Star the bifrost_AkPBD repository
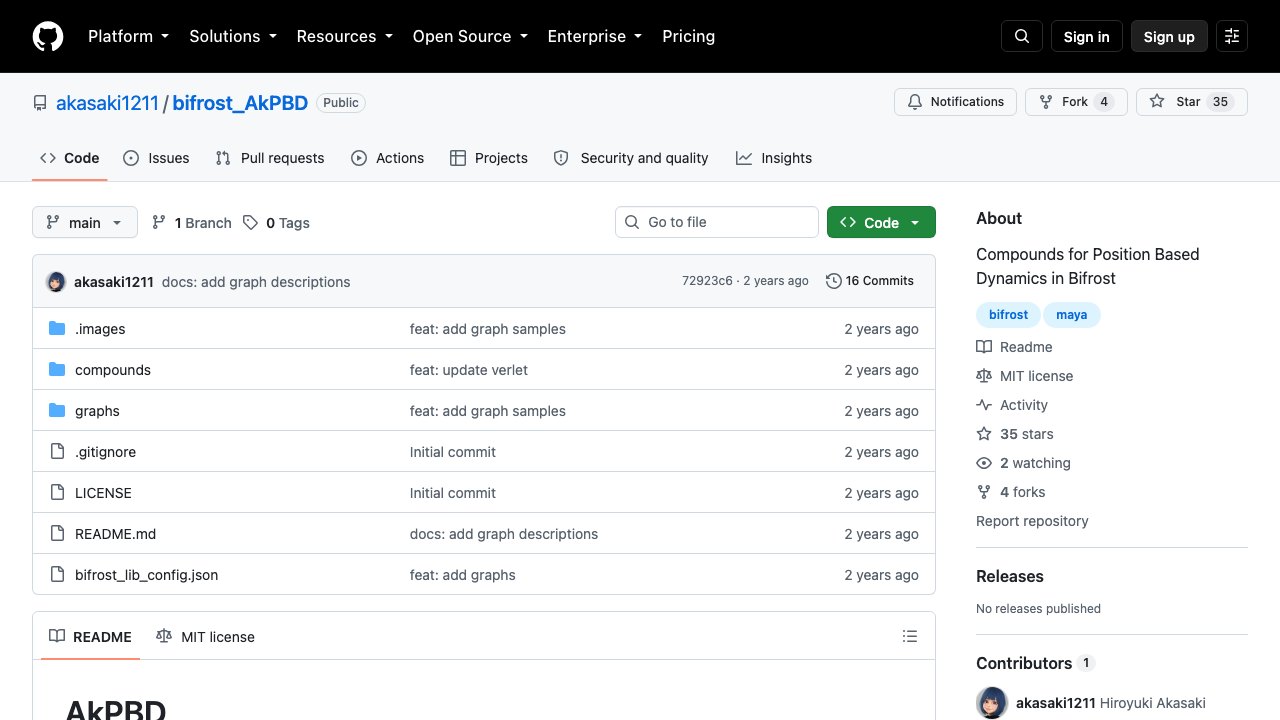Screen dimensions: 1280x720 point(1192,102)
